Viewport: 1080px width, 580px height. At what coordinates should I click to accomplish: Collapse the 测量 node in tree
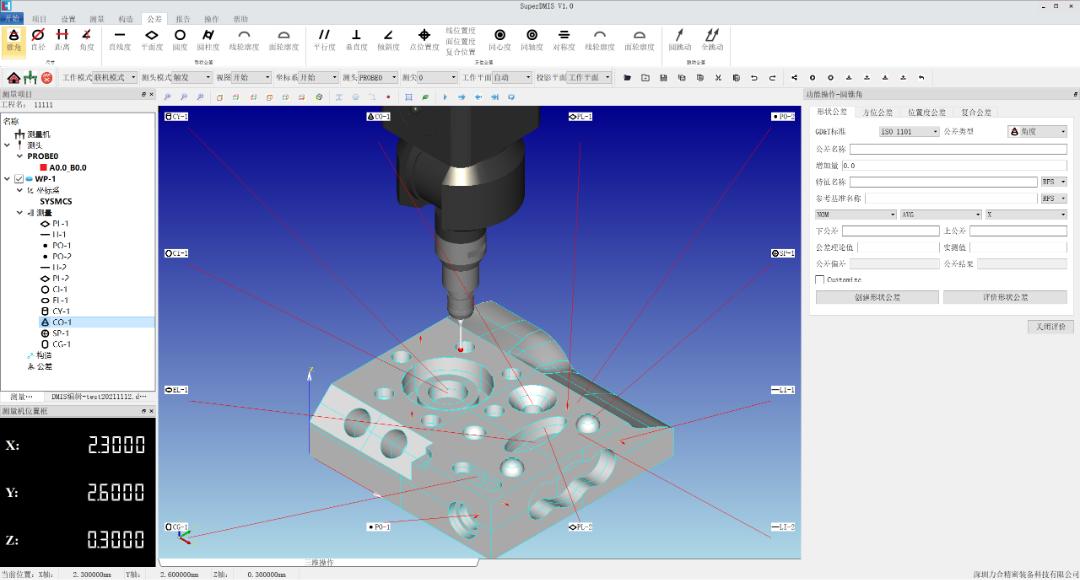coord(19,212)
